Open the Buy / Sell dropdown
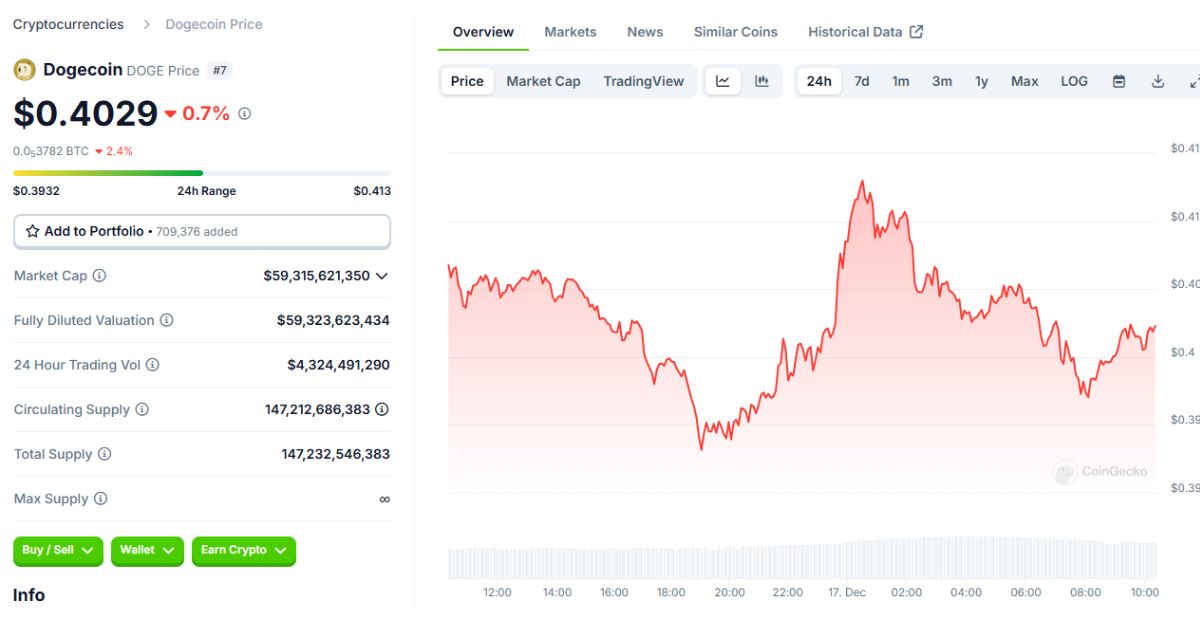The image size is (1200, 628). [x=57, y=550]
